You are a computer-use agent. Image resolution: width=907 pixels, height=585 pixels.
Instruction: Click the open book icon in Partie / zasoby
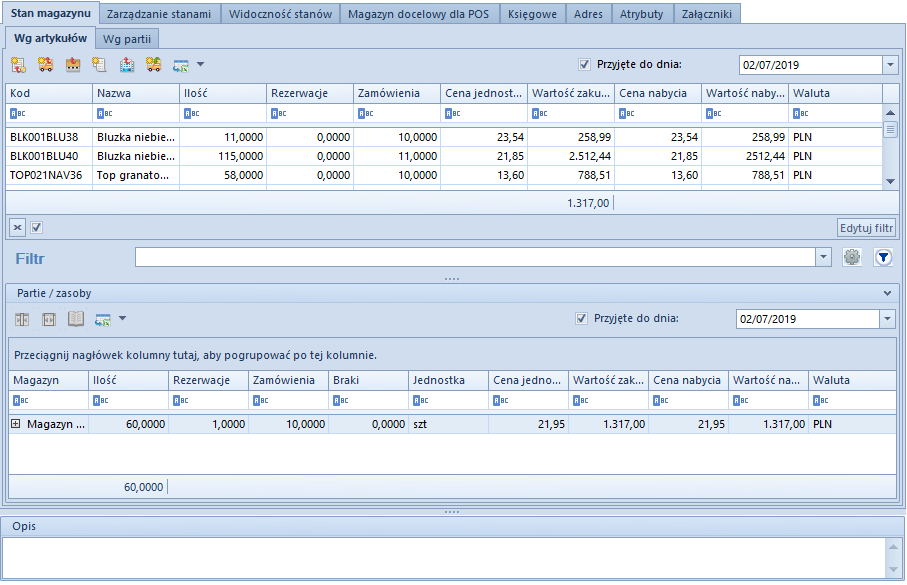click(x=76, y=319)
